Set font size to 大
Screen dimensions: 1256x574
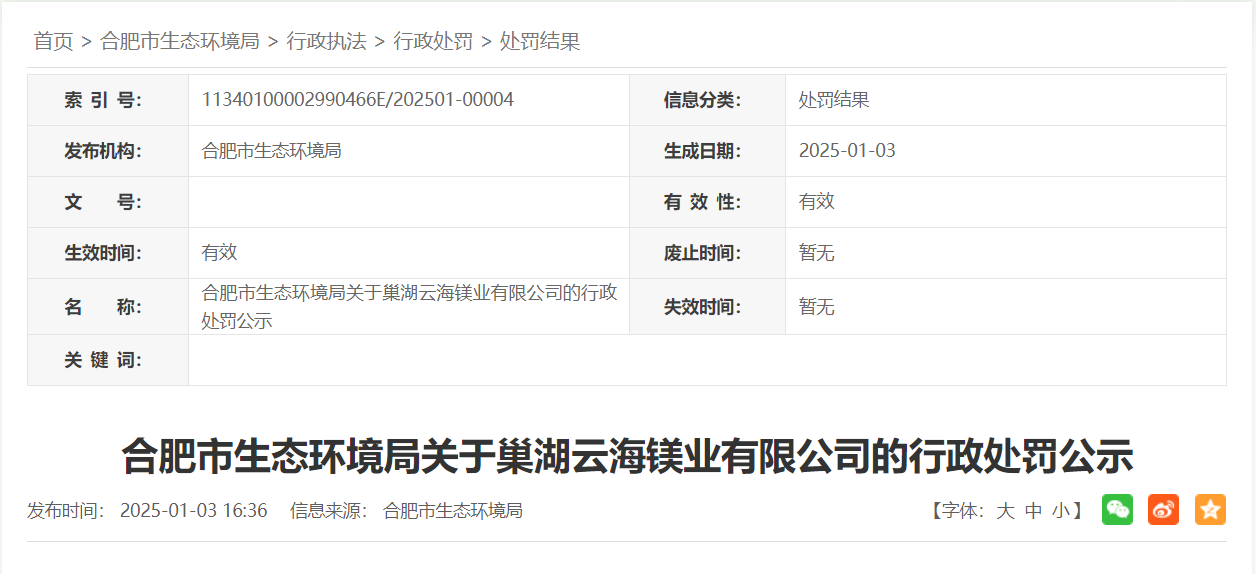(1005, 510)
